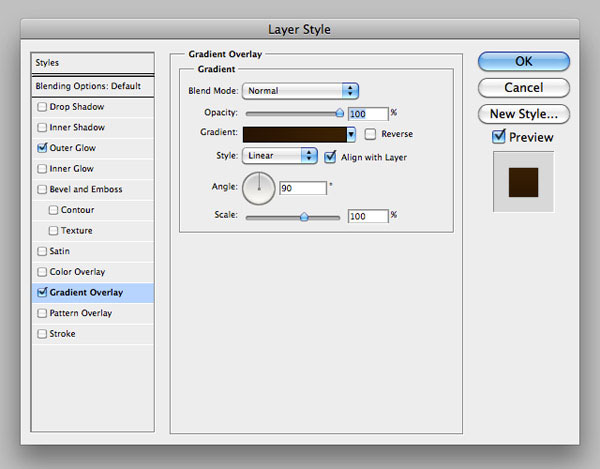
Task: Disable the Outer Glow effect checkbox
Action: [x=41, y=148]
